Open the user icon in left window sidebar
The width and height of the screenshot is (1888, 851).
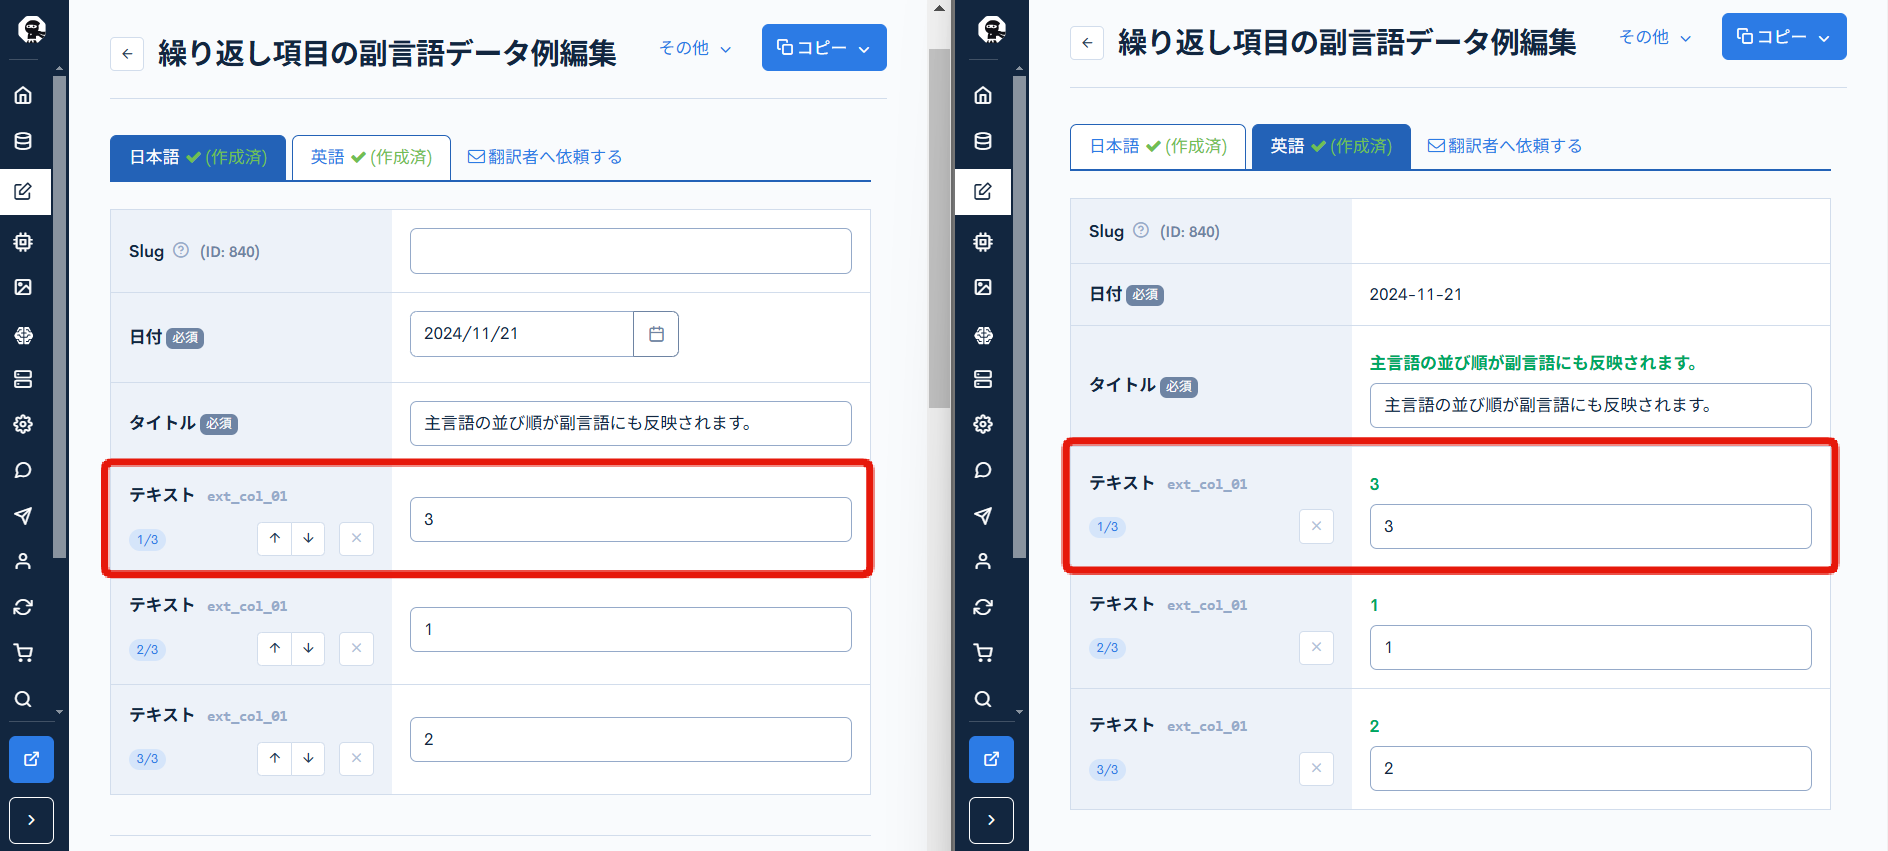23,561
